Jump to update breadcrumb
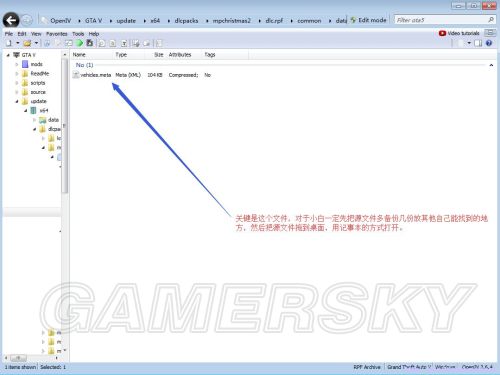This screenshot has width=500, height=375. [126, 21]
